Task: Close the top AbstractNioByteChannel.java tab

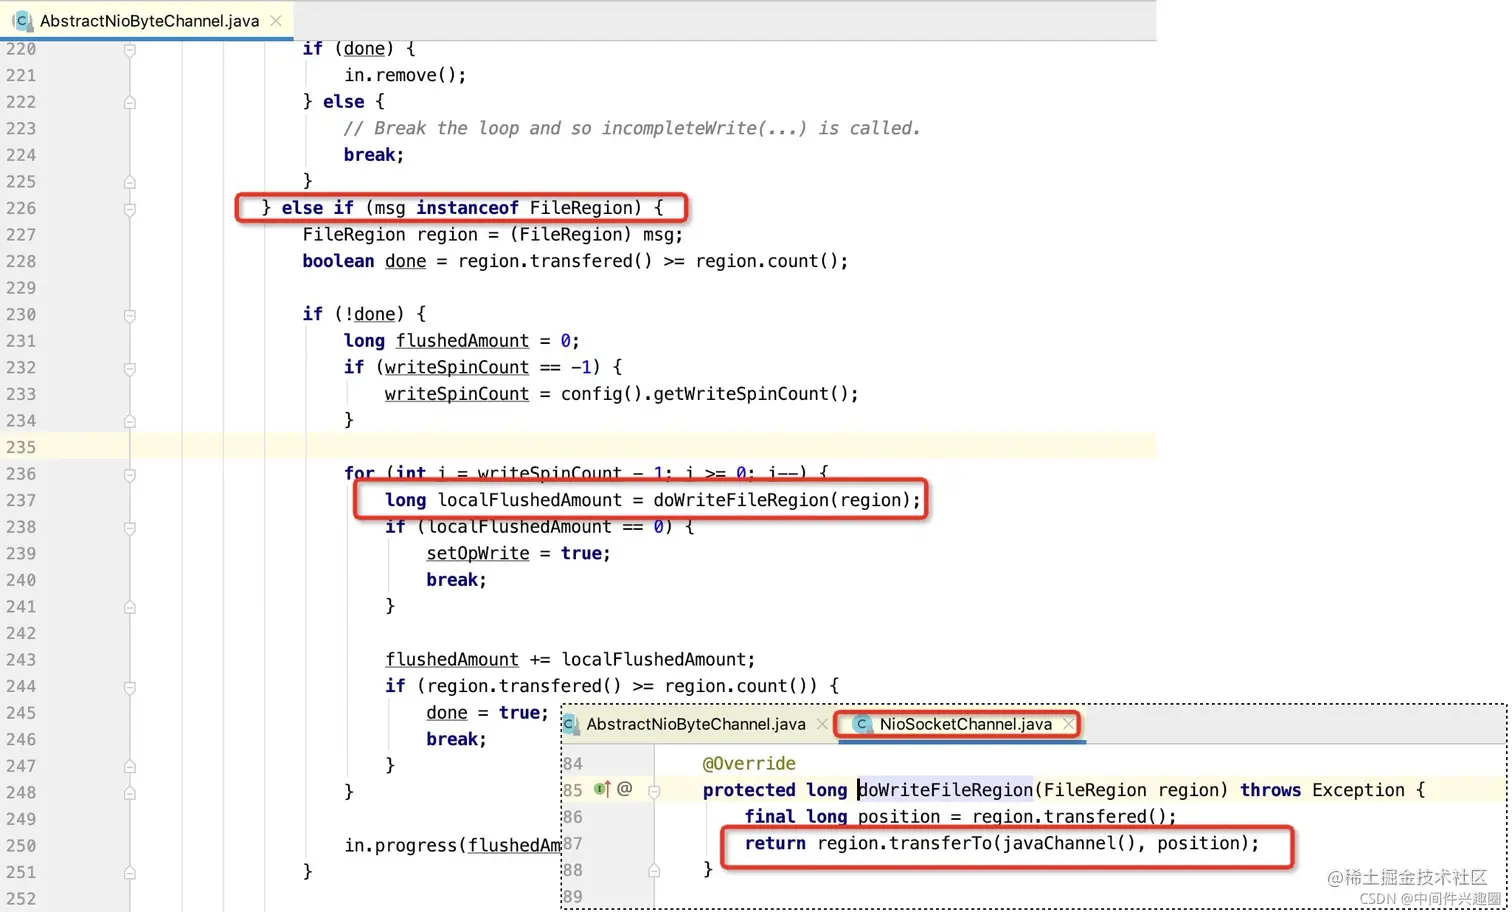Action: (276, 20)
